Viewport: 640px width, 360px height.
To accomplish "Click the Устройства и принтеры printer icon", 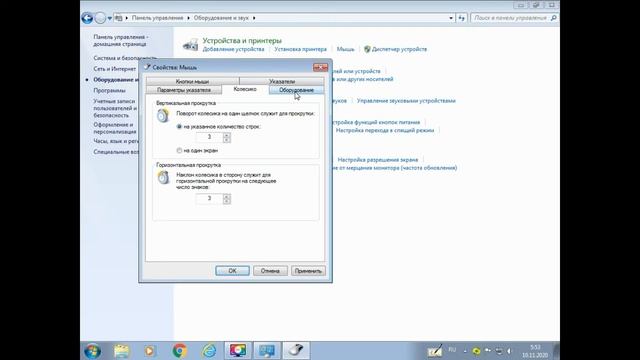I will coord(190,44).
